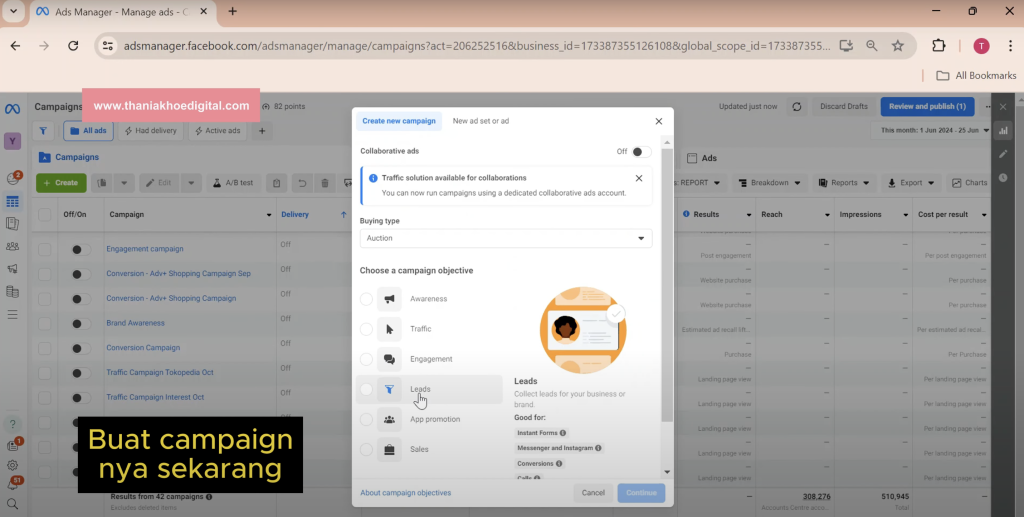This screenshot has width=1024, height=517.
Task: Choose the Leads campaign objective
Action: (x=366, y=389)
